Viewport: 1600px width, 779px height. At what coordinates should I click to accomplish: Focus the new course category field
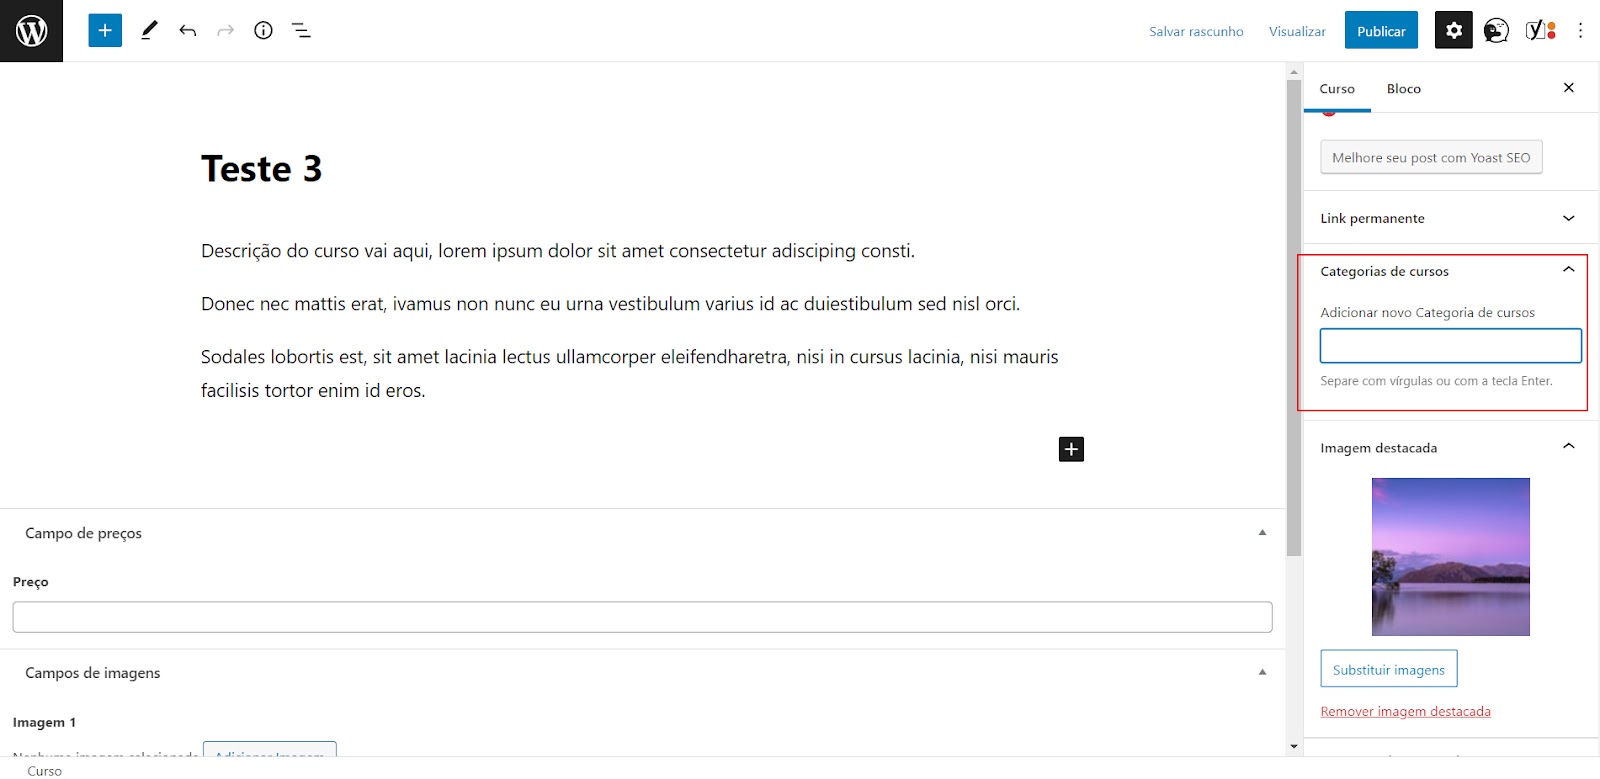pyautogui.click(x=1450, y=346)
